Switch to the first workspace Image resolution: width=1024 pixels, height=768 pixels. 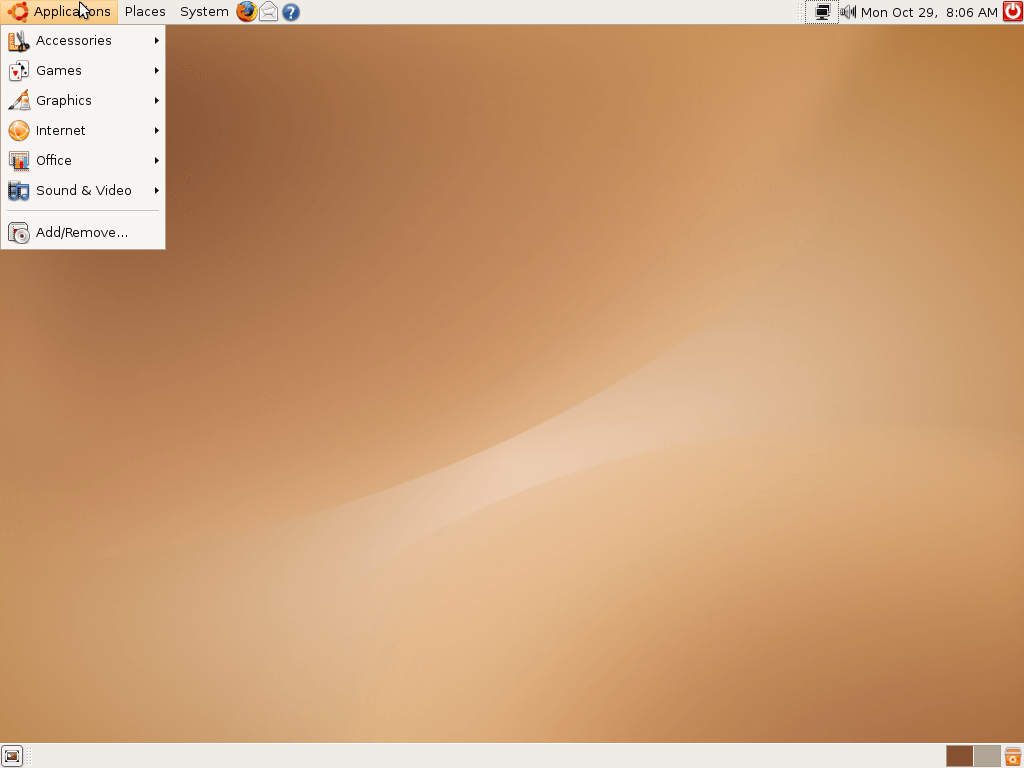tap(959, 756)
